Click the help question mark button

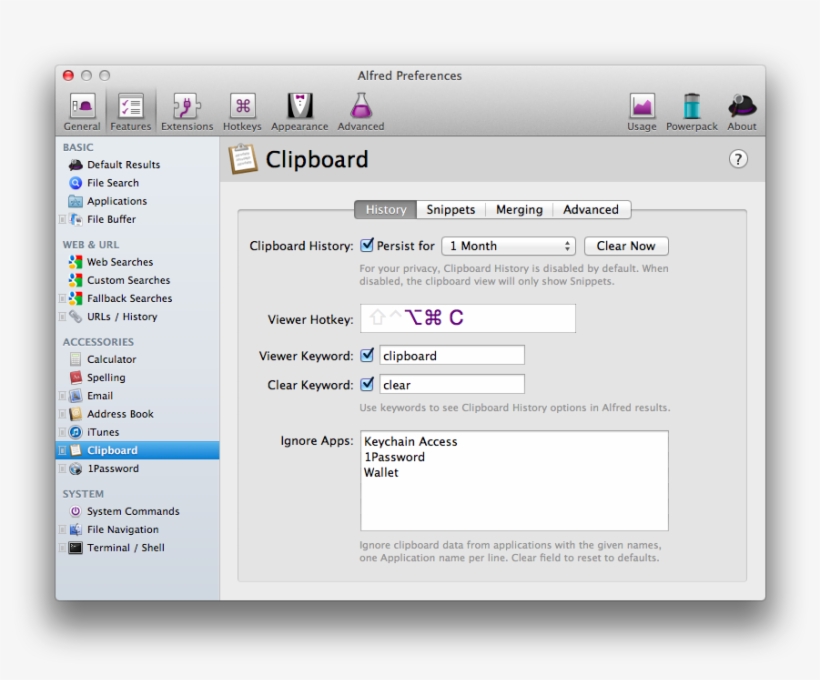coord(738,159)
